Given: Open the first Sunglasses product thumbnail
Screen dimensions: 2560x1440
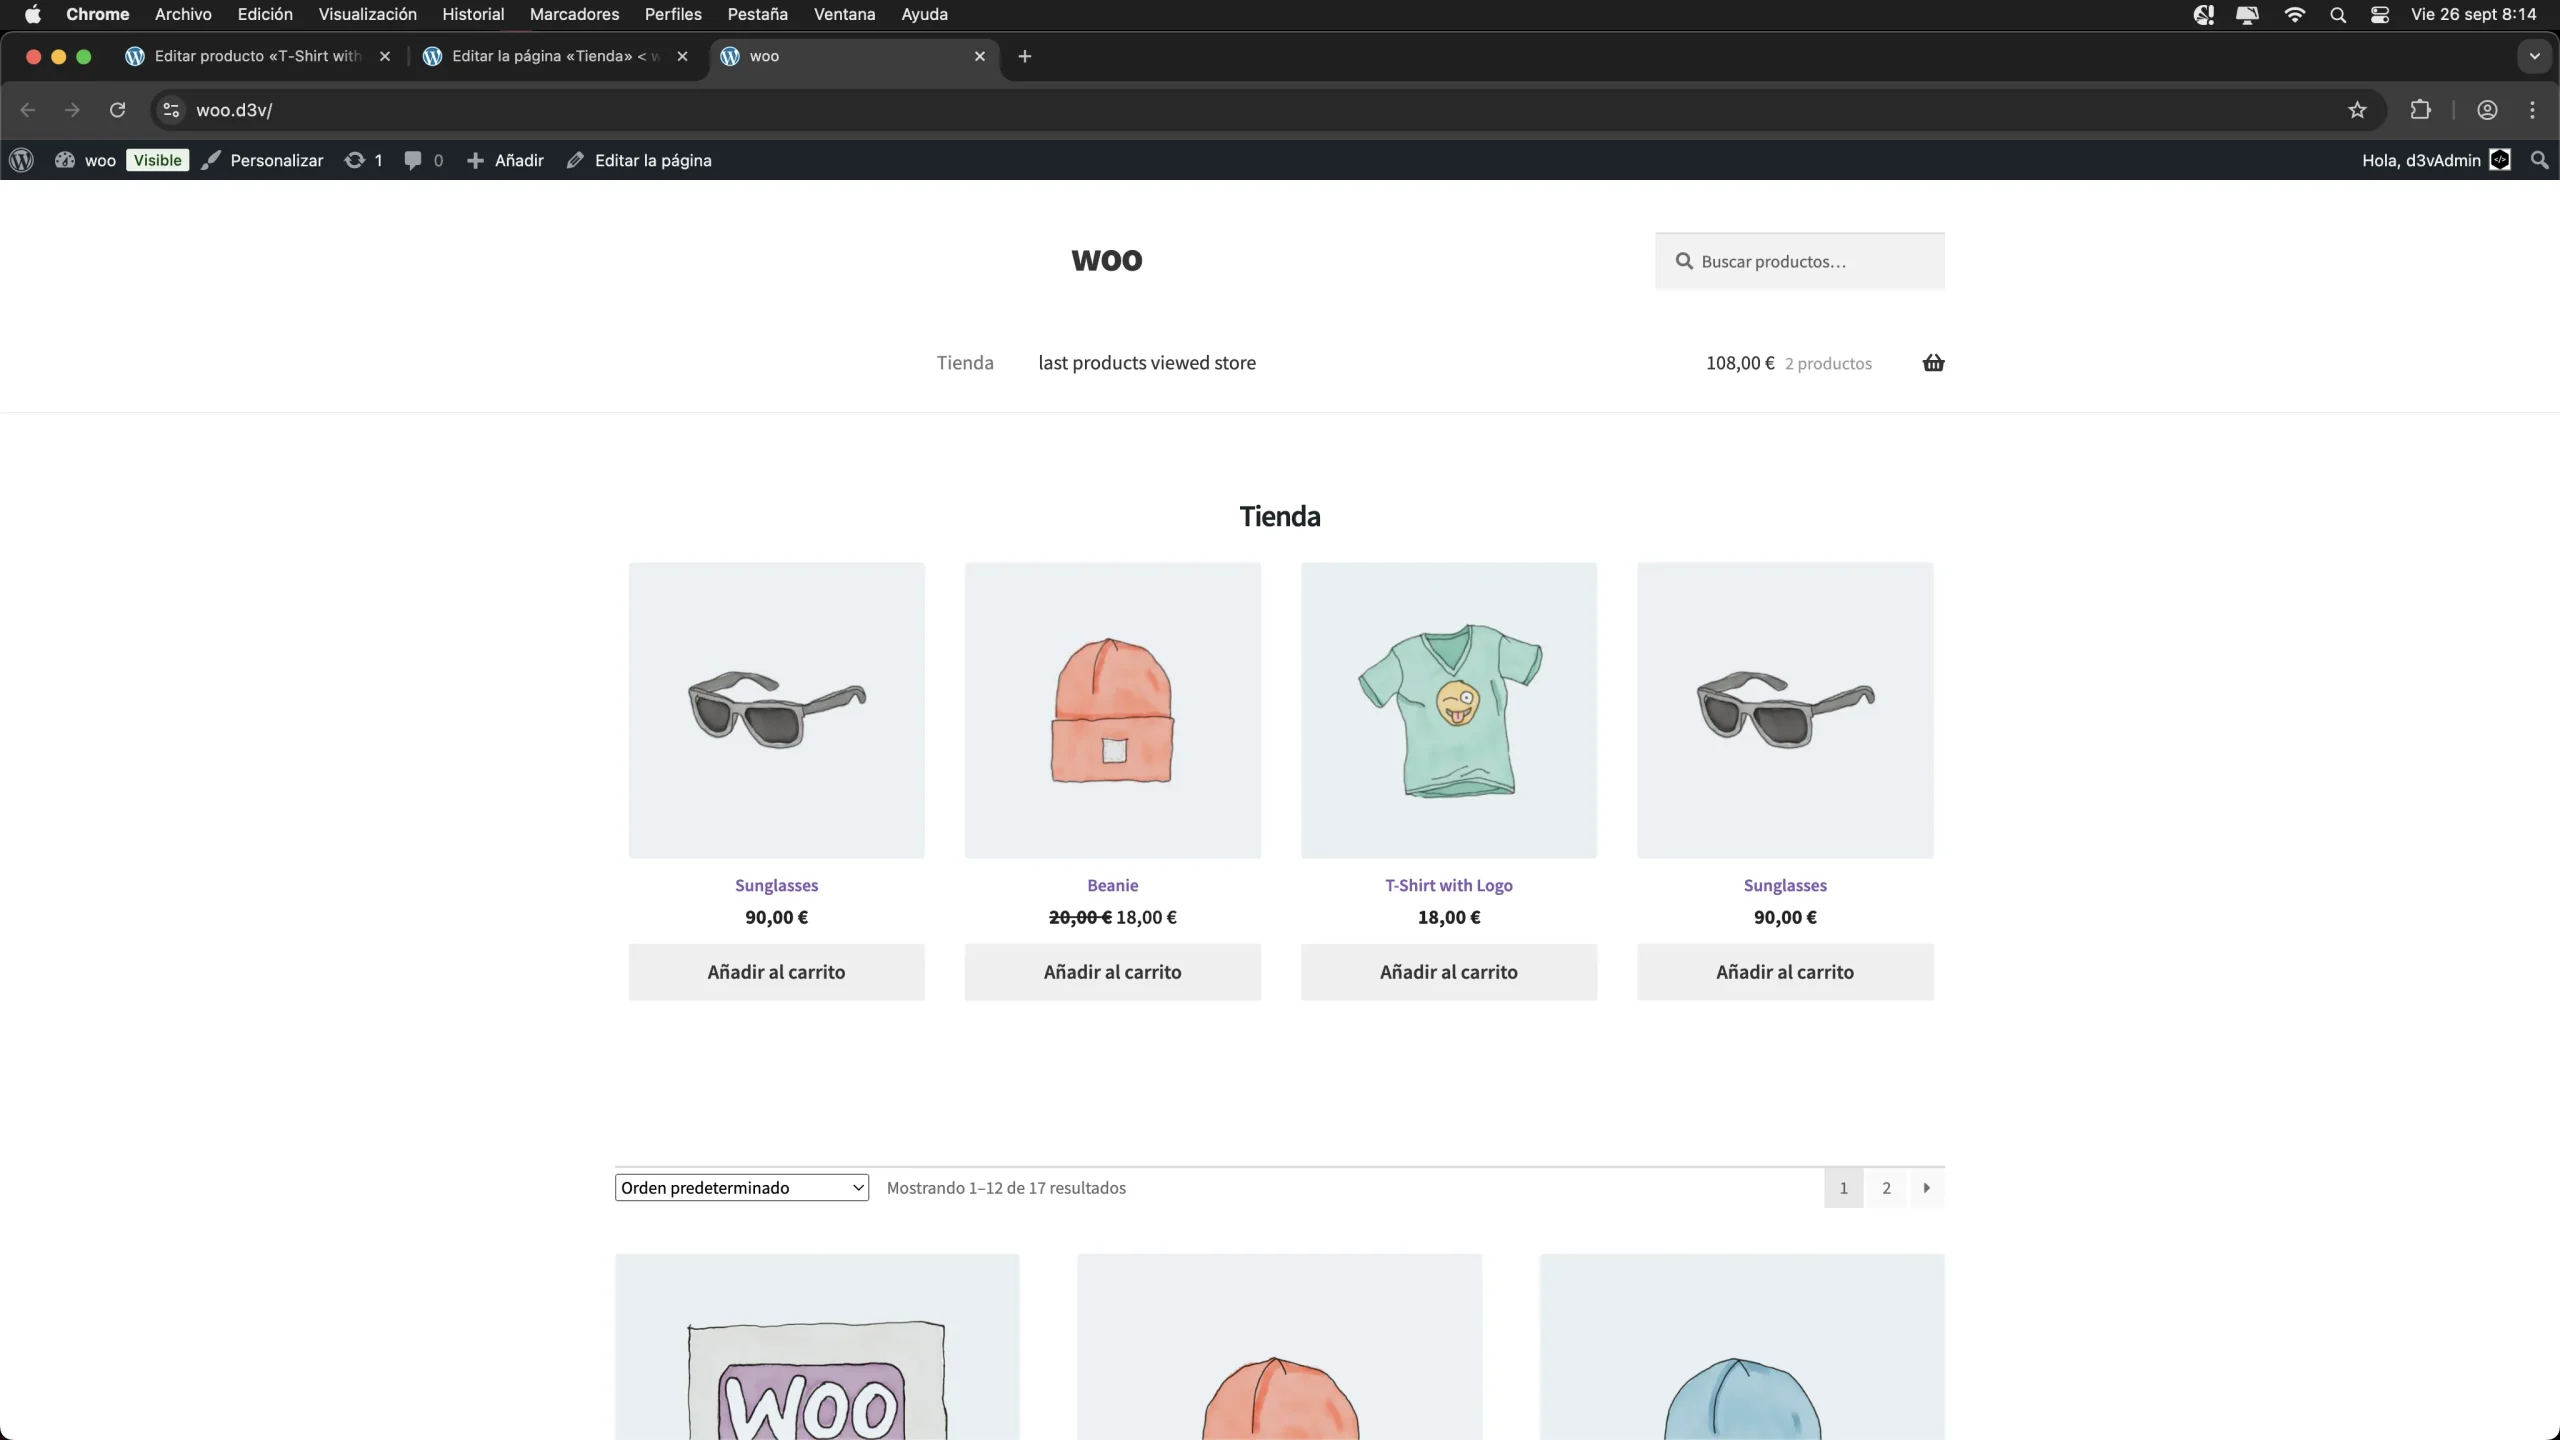Looking at the screenshot, I should tap(777, 710).
